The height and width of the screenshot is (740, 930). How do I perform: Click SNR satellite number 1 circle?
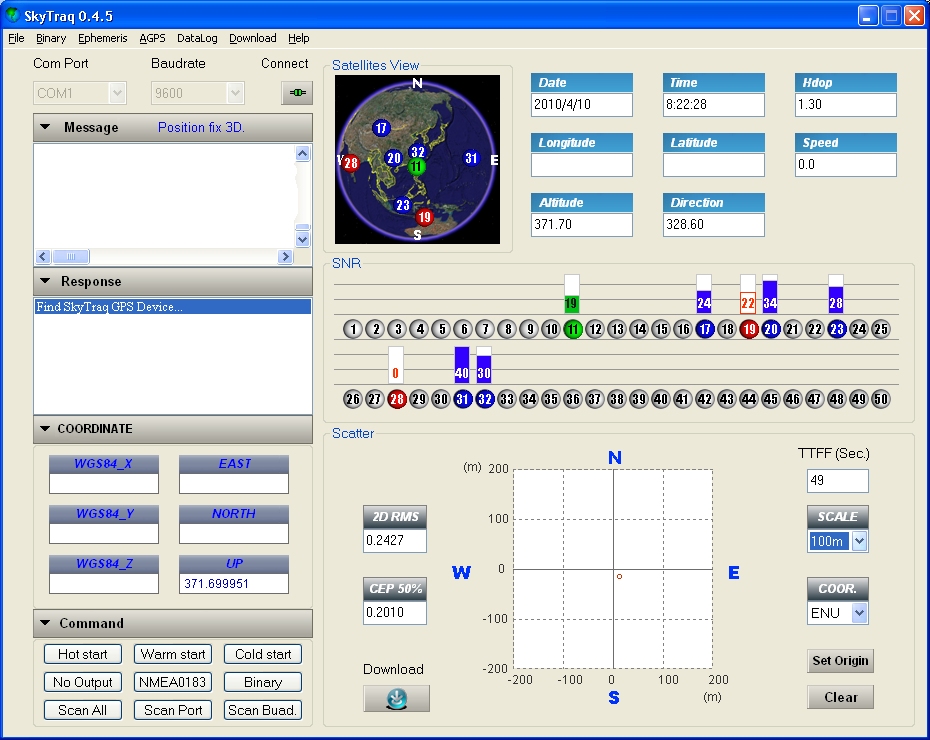[353, 329]
